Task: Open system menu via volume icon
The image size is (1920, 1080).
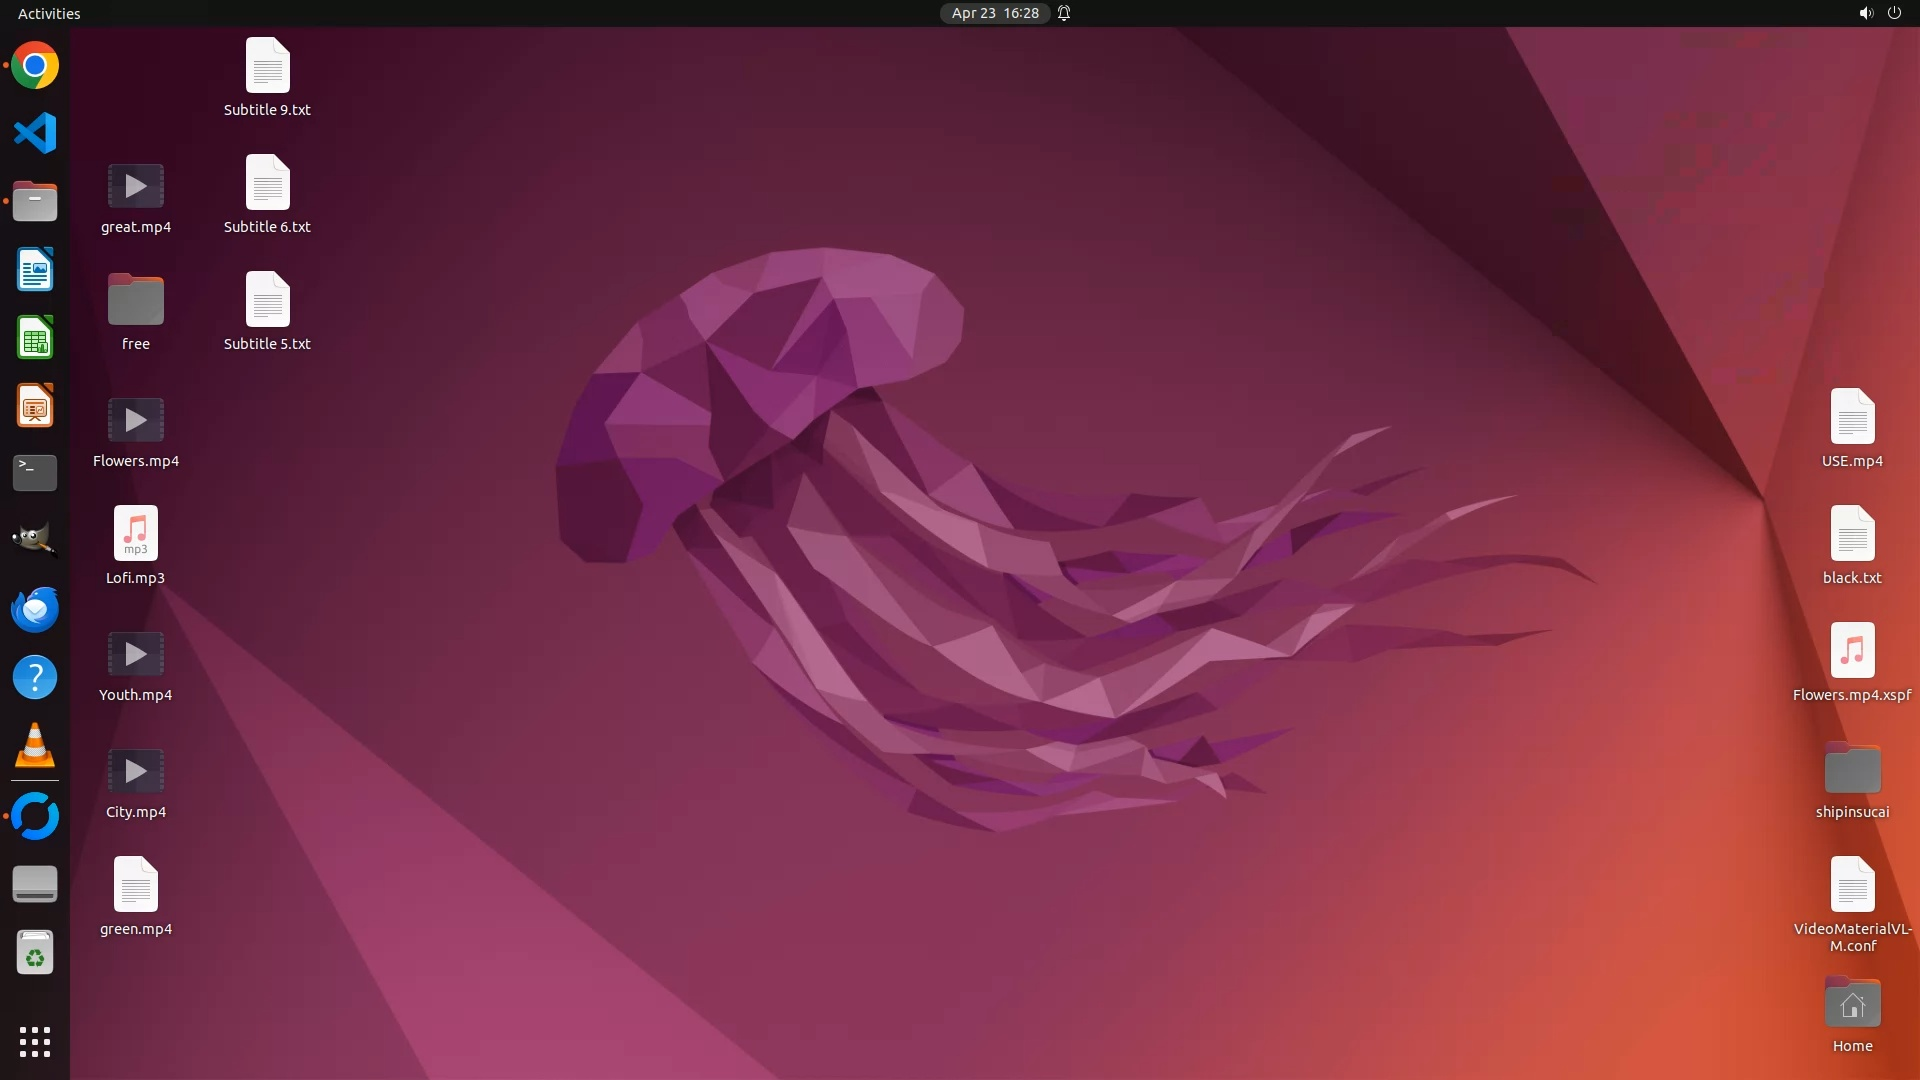Action: click(x=1865, y=13)
